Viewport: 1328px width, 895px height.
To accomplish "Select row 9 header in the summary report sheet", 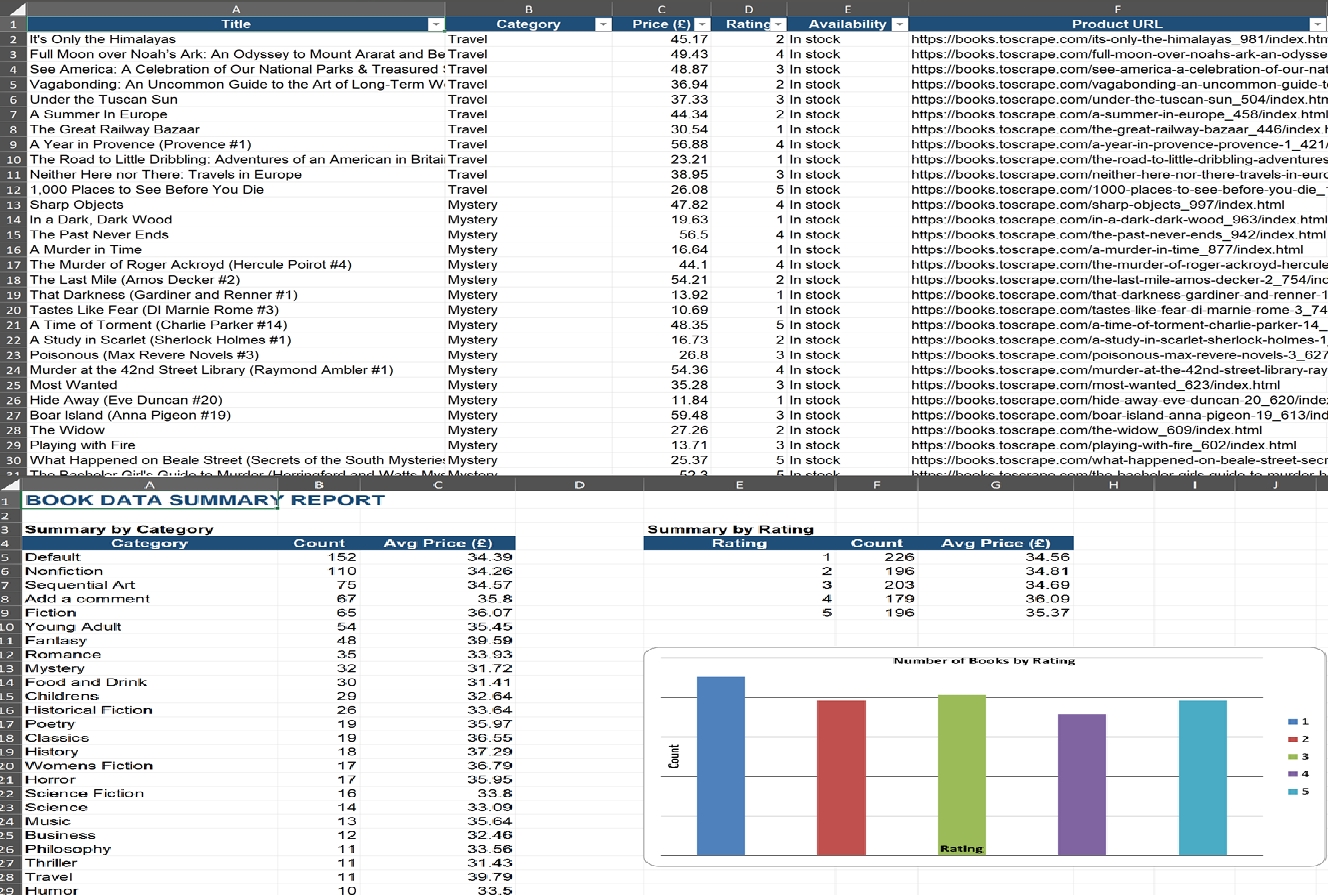I will (x=10, y=613).
